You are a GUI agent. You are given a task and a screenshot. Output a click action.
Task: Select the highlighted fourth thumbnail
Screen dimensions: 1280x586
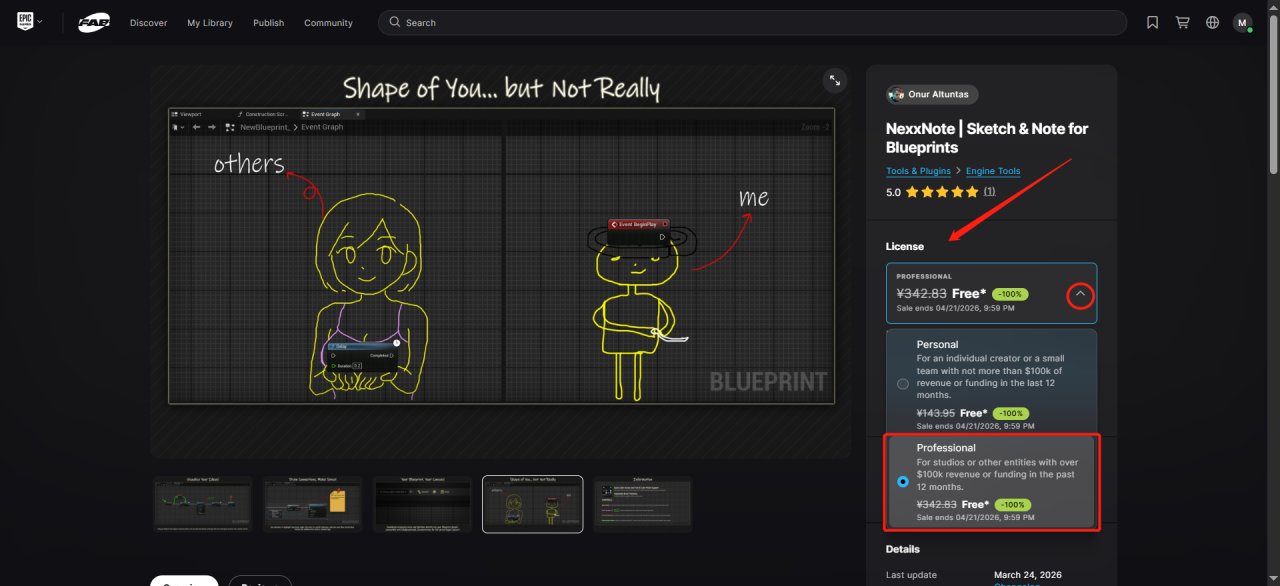(533, 504)
